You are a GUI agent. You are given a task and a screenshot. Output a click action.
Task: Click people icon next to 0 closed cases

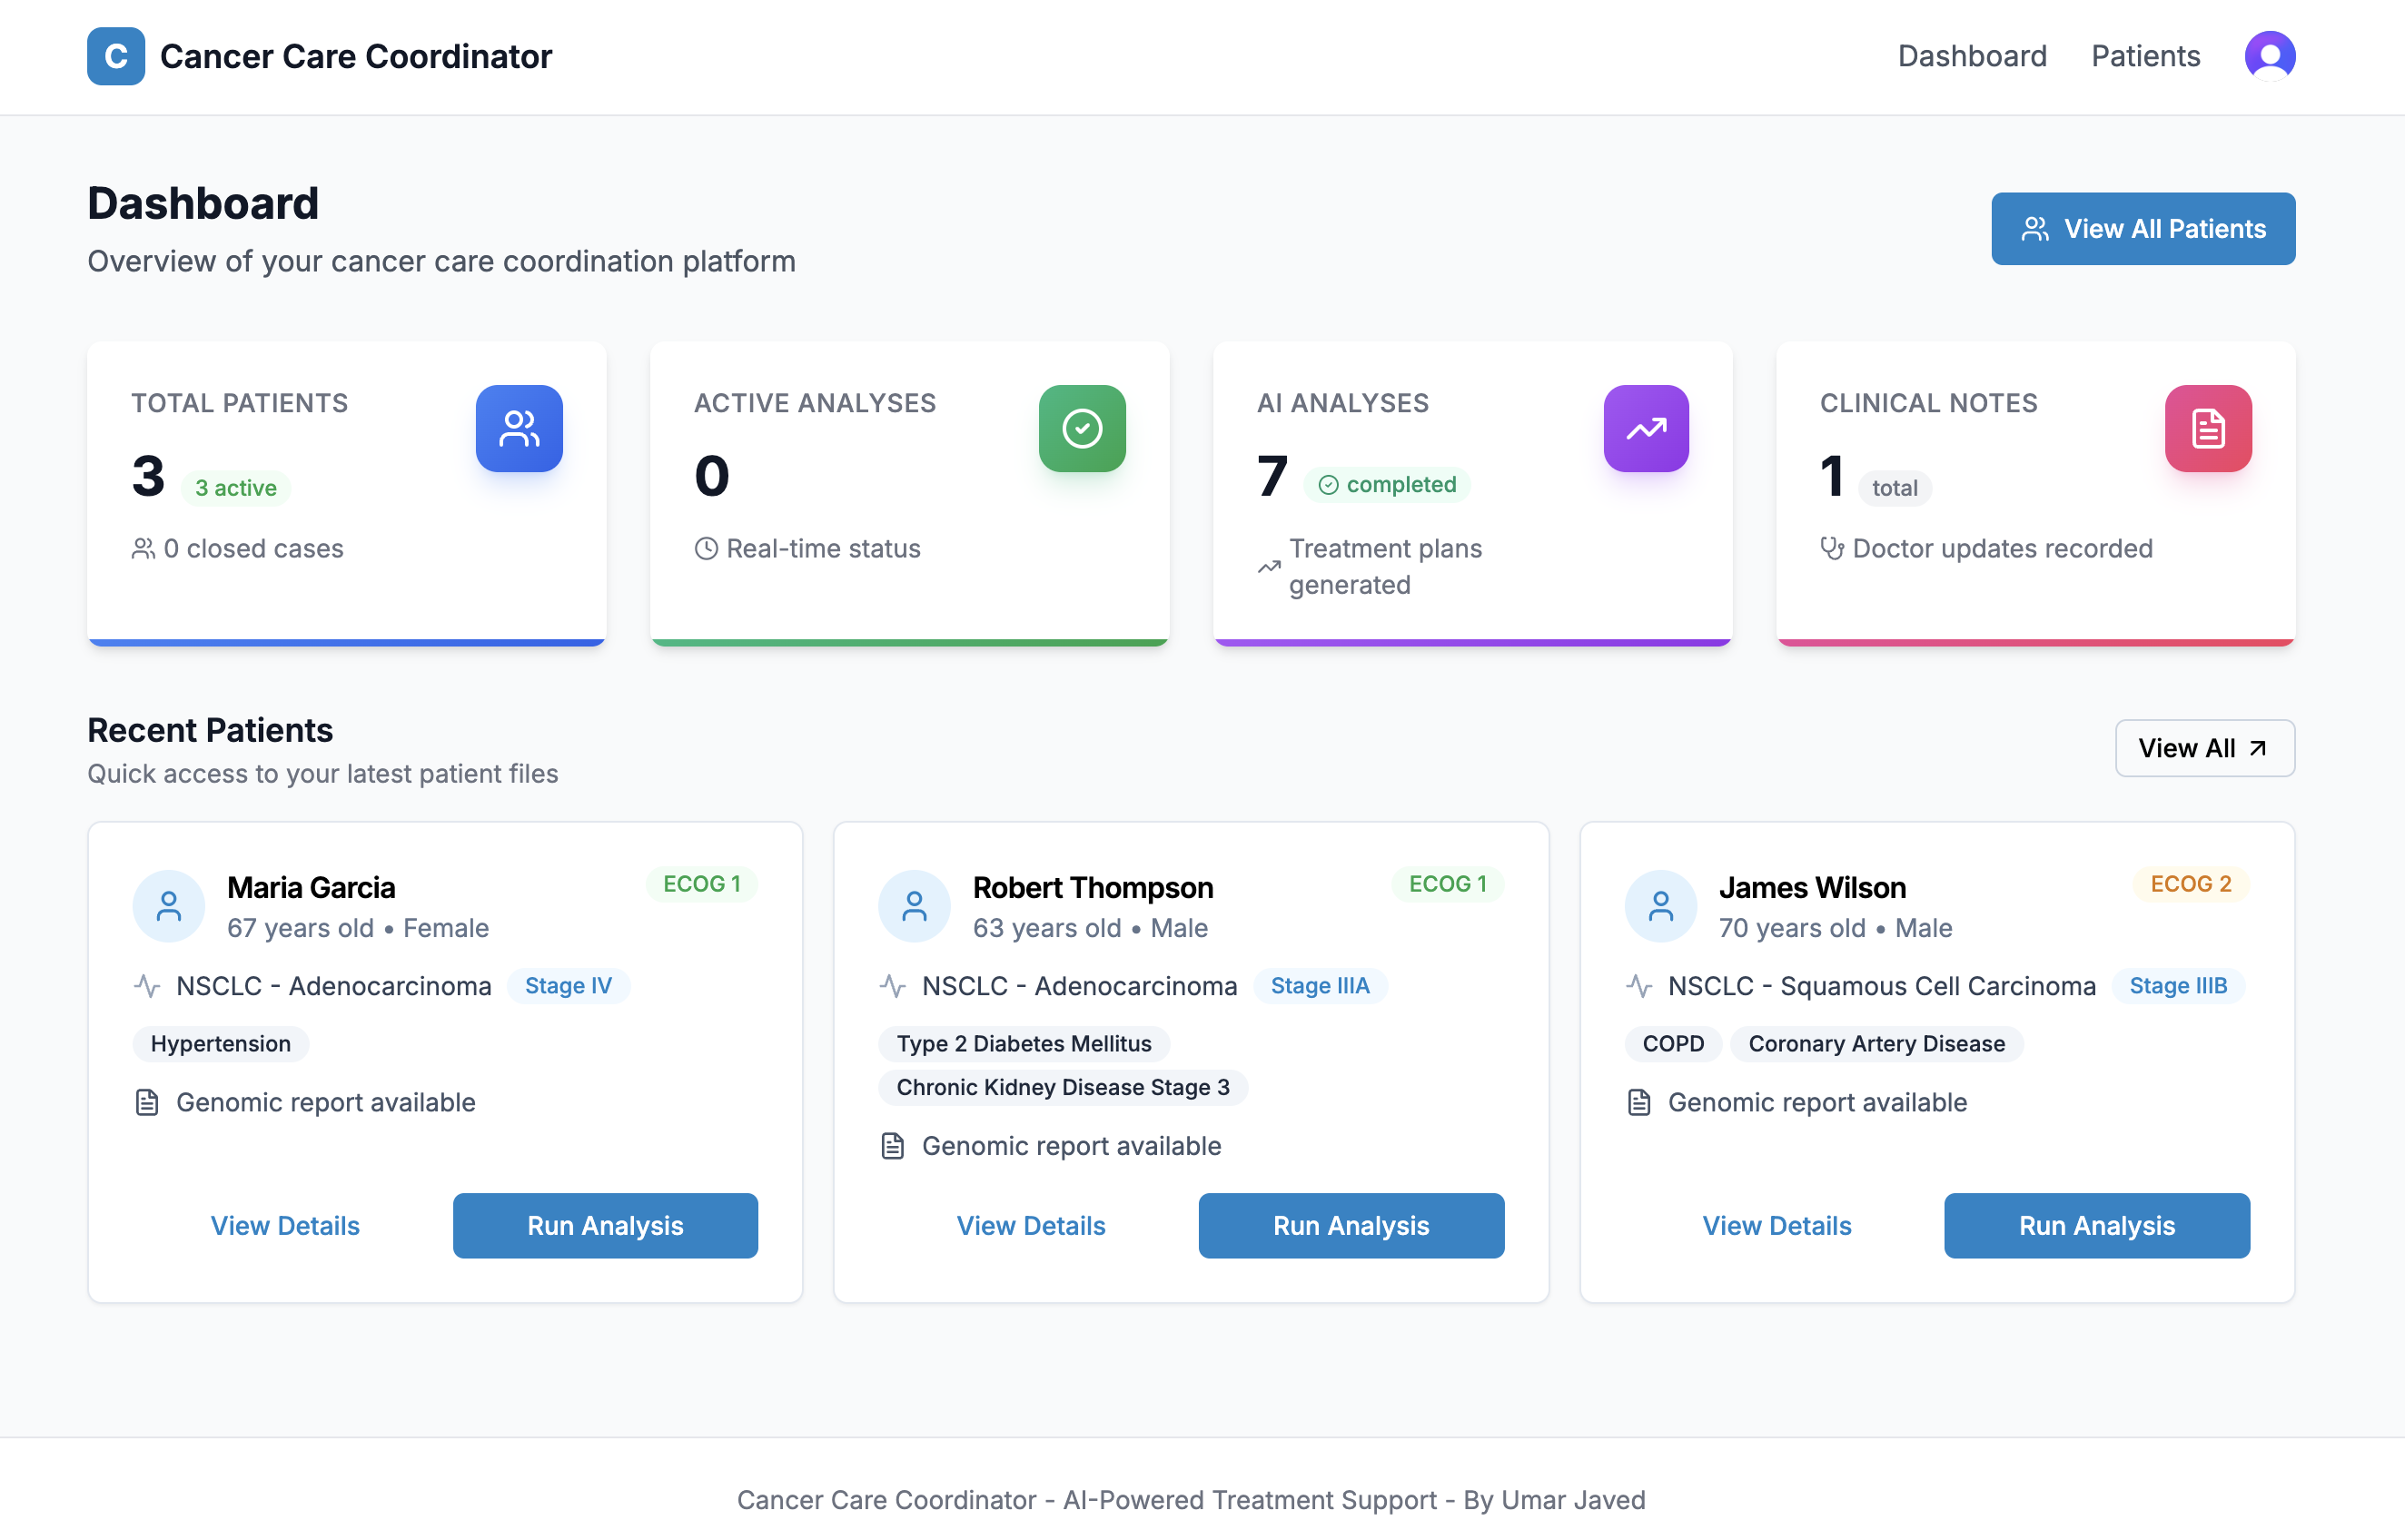[143, 548]
